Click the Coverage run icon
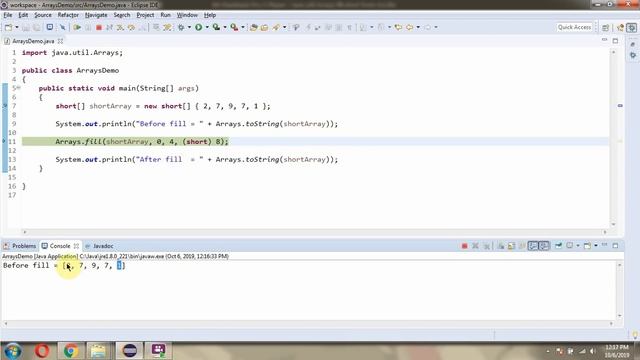 pyautogui.click(x=216, y=27)
